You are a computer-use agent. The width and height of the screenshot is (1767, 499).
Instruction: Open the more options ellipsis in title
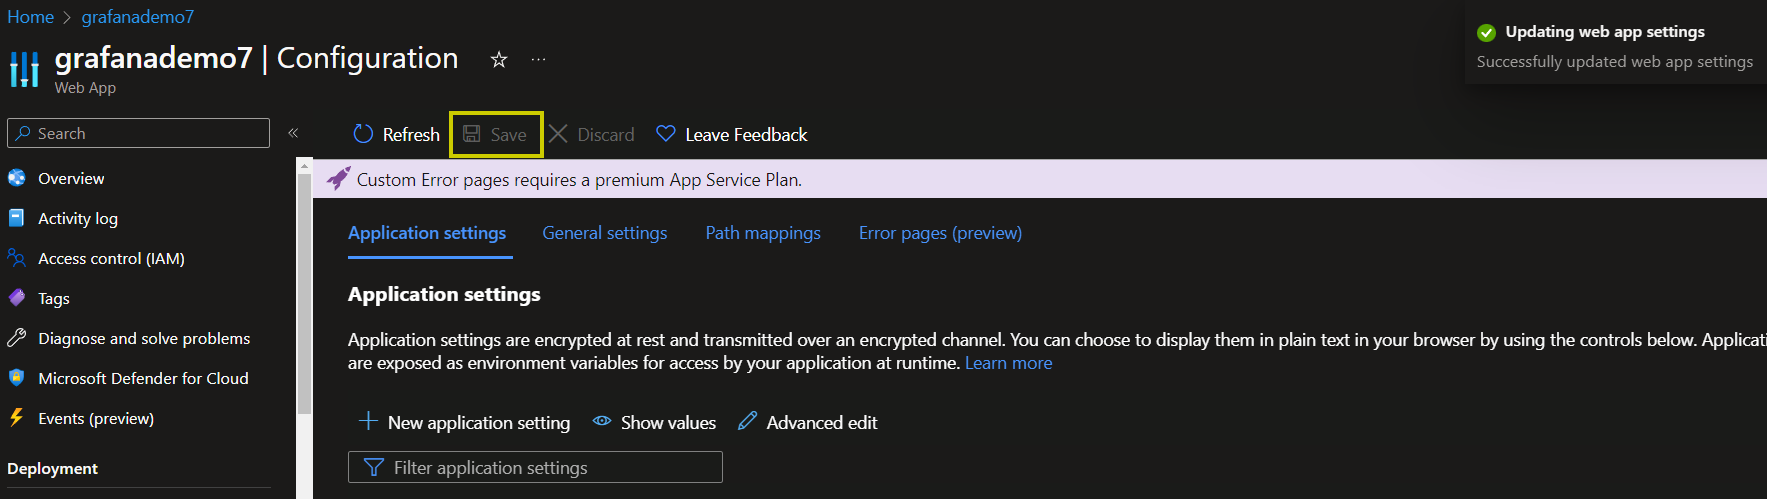538,60
